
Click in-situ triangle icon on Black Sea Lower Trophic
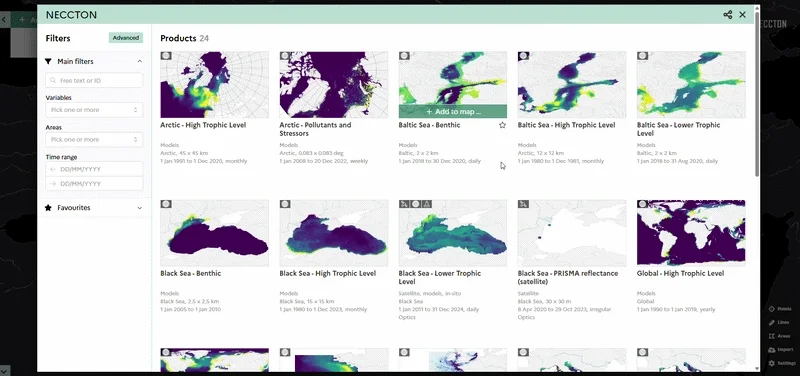point(428,204)
